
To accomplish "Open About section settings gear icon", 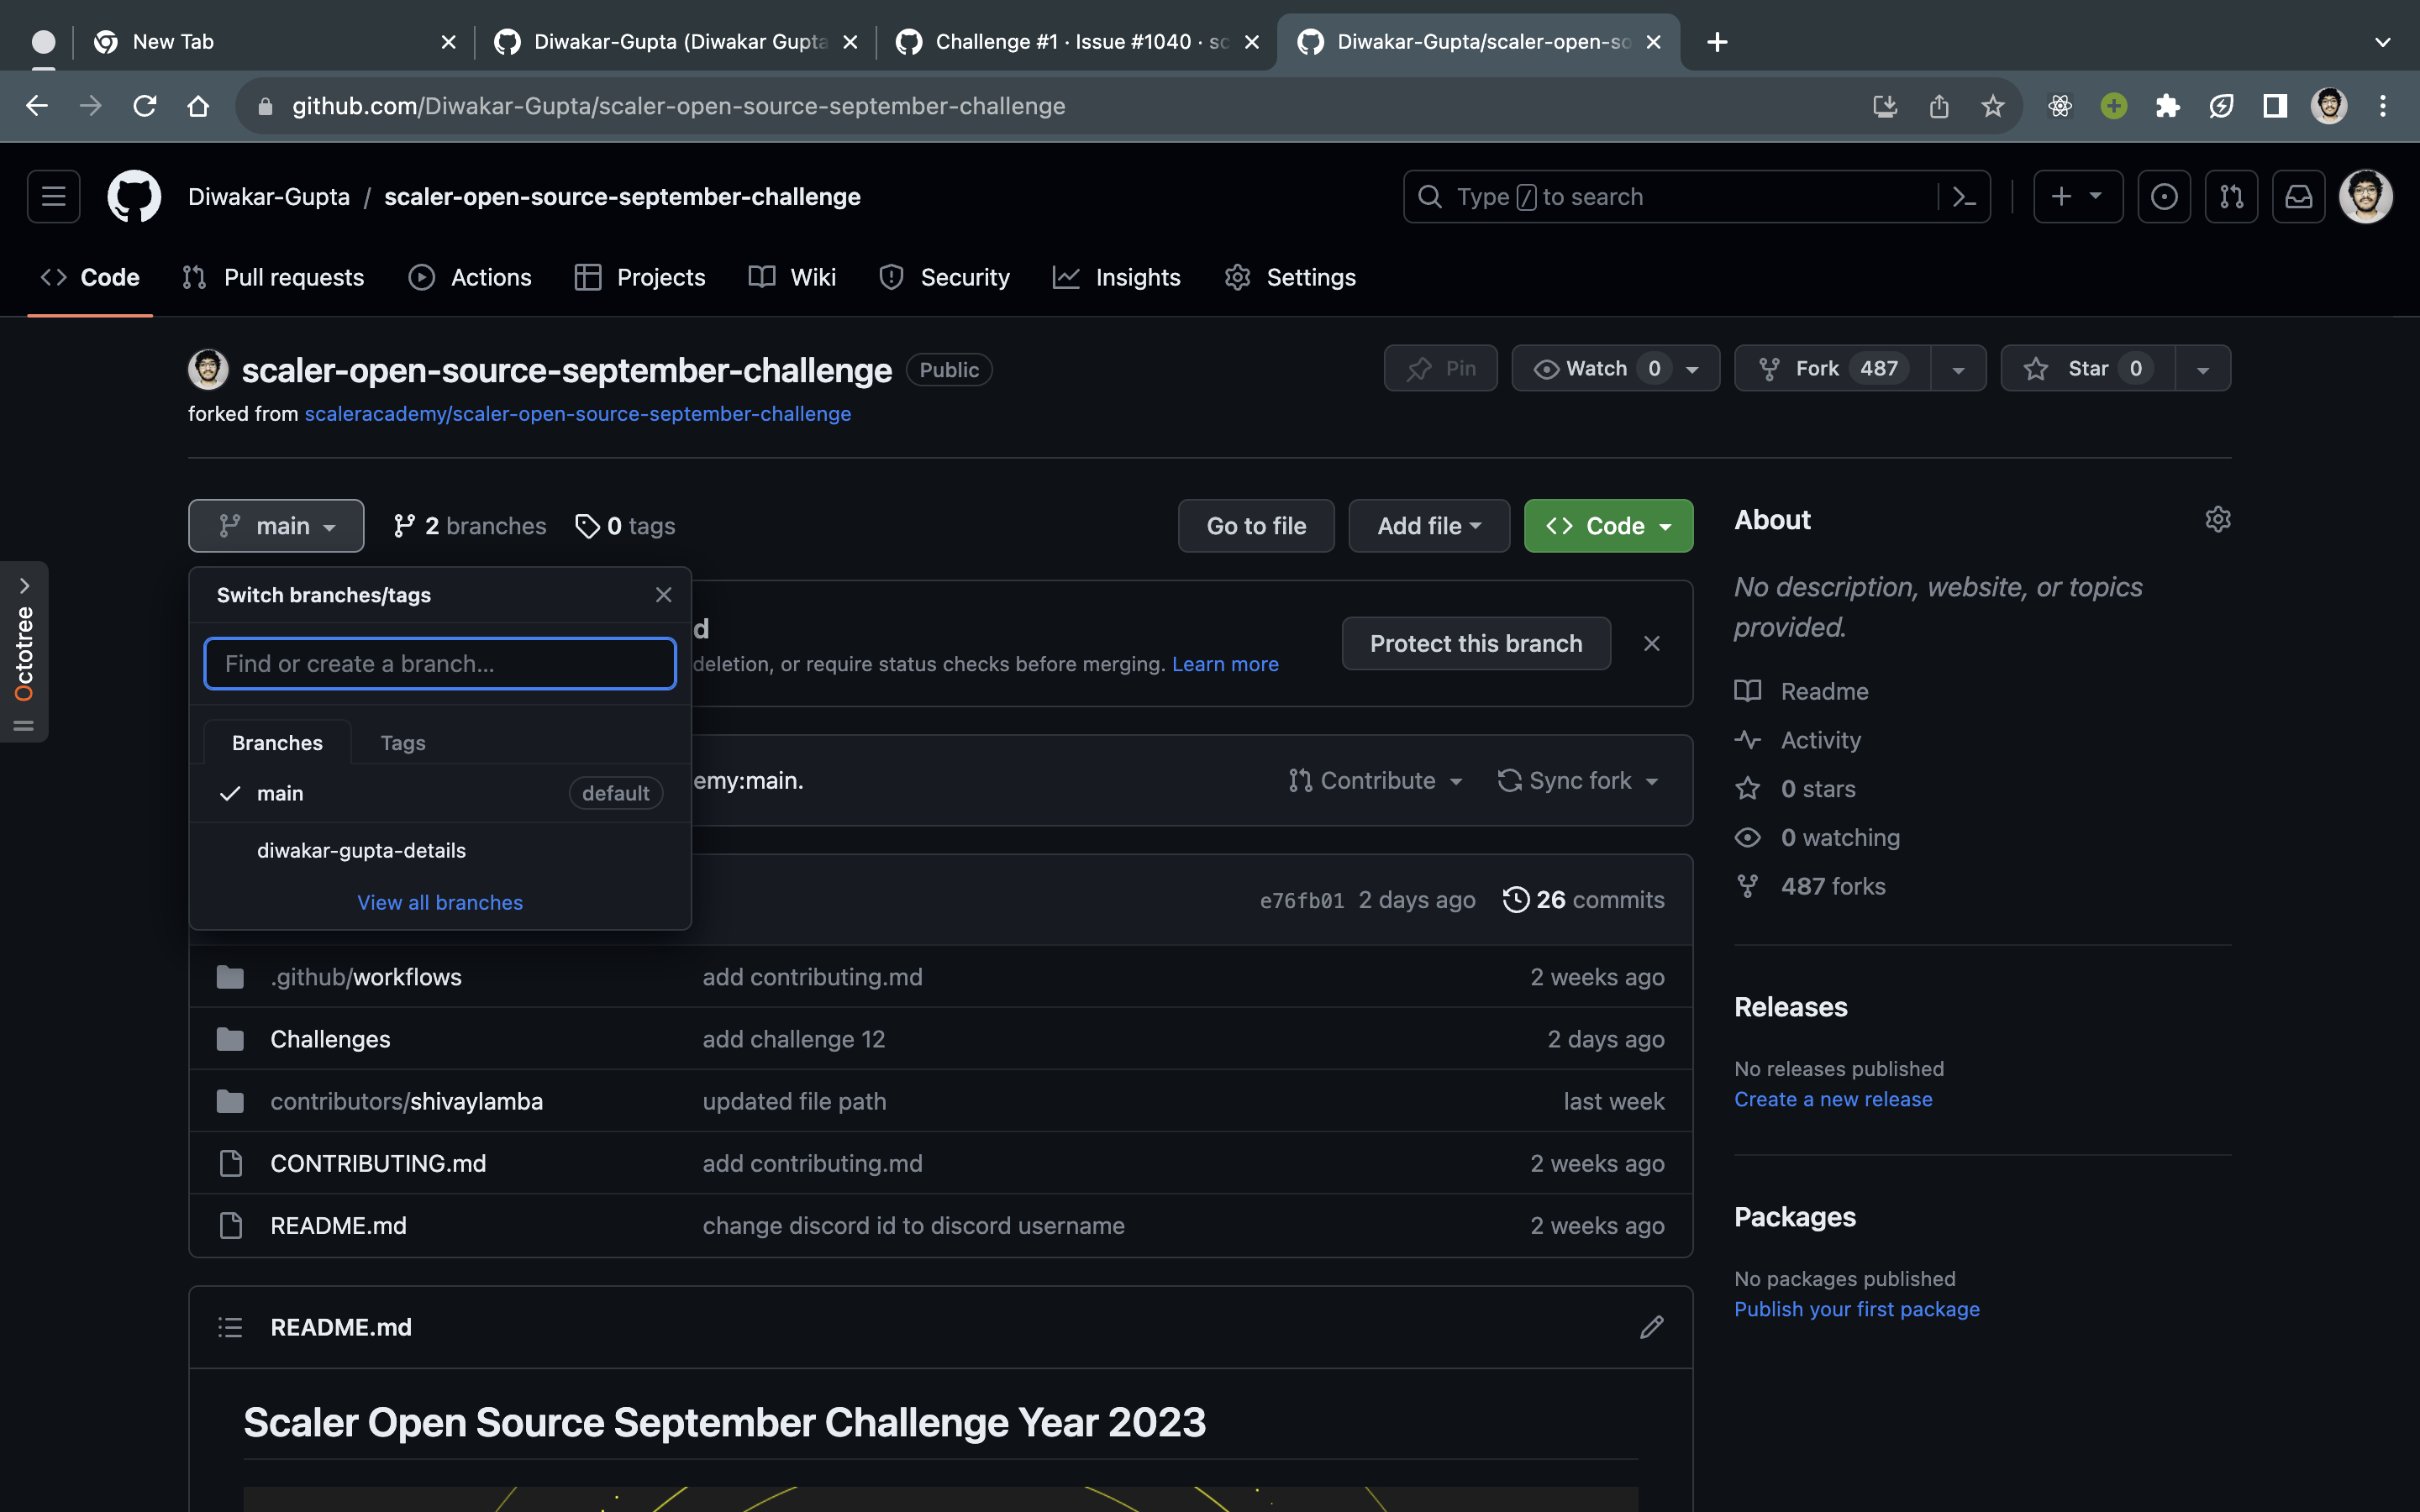I will (2217, 518).
